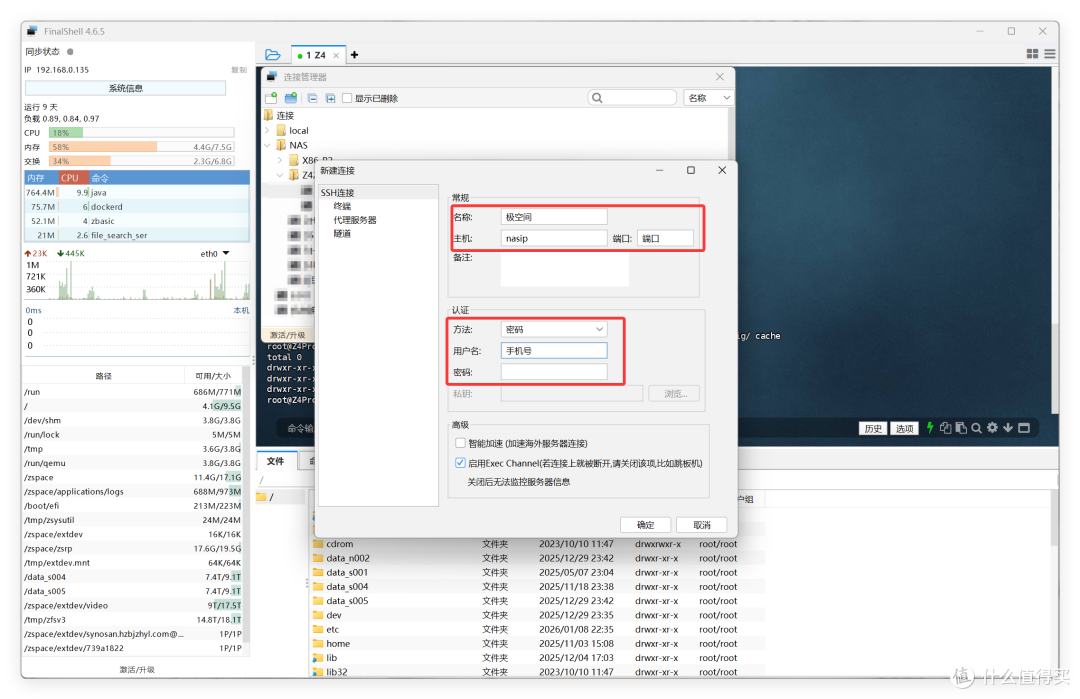Expand all nodes in connection manager
Screen dimensions: 1080x699
click(331, 98)
